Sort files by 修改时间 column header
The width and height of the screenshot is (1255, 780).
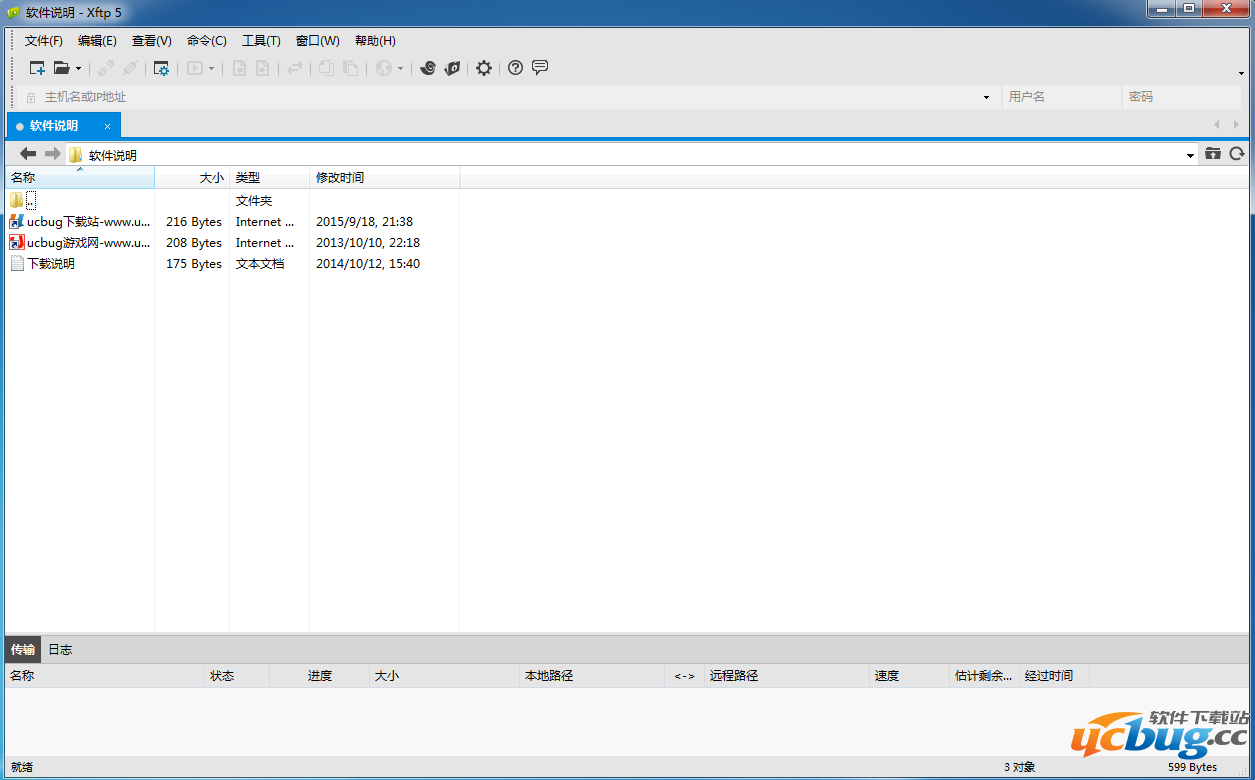coord(340,178)
